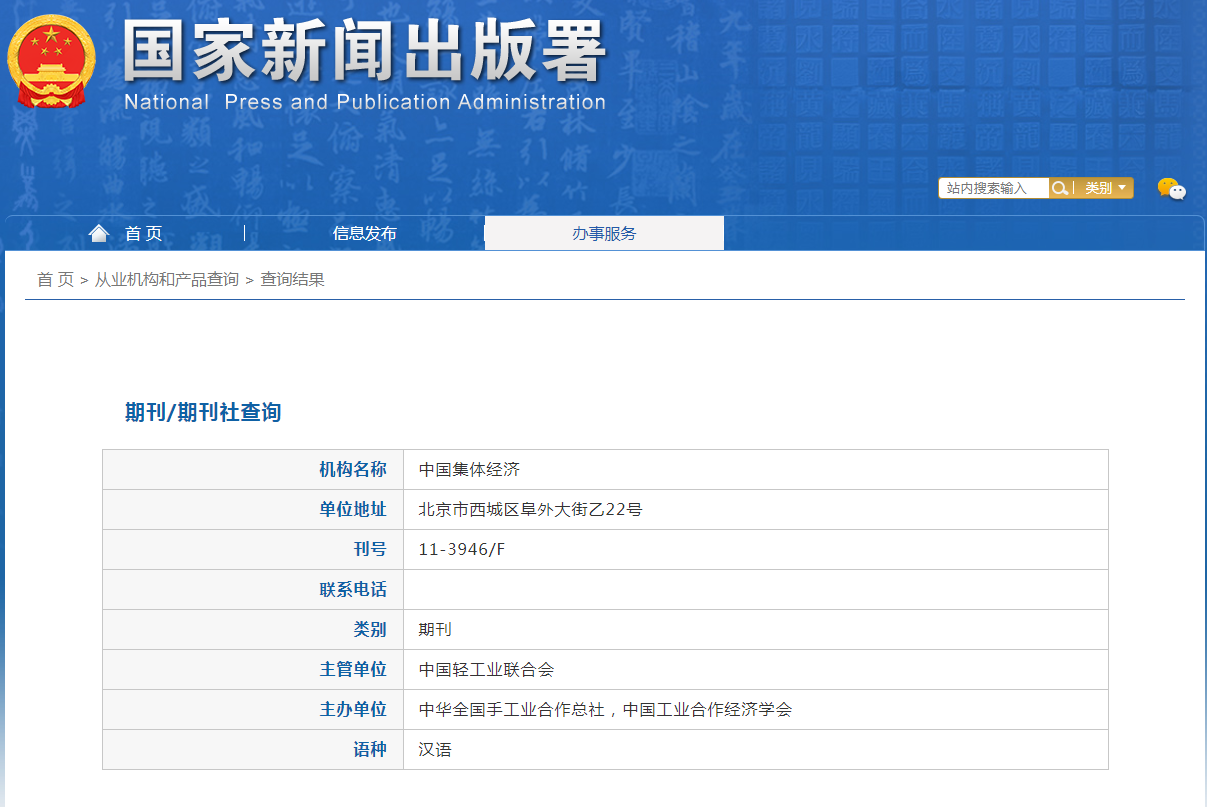Click the house icon in navigation bar
Viewport: 1207px width, 807px height.
point(98,233)
